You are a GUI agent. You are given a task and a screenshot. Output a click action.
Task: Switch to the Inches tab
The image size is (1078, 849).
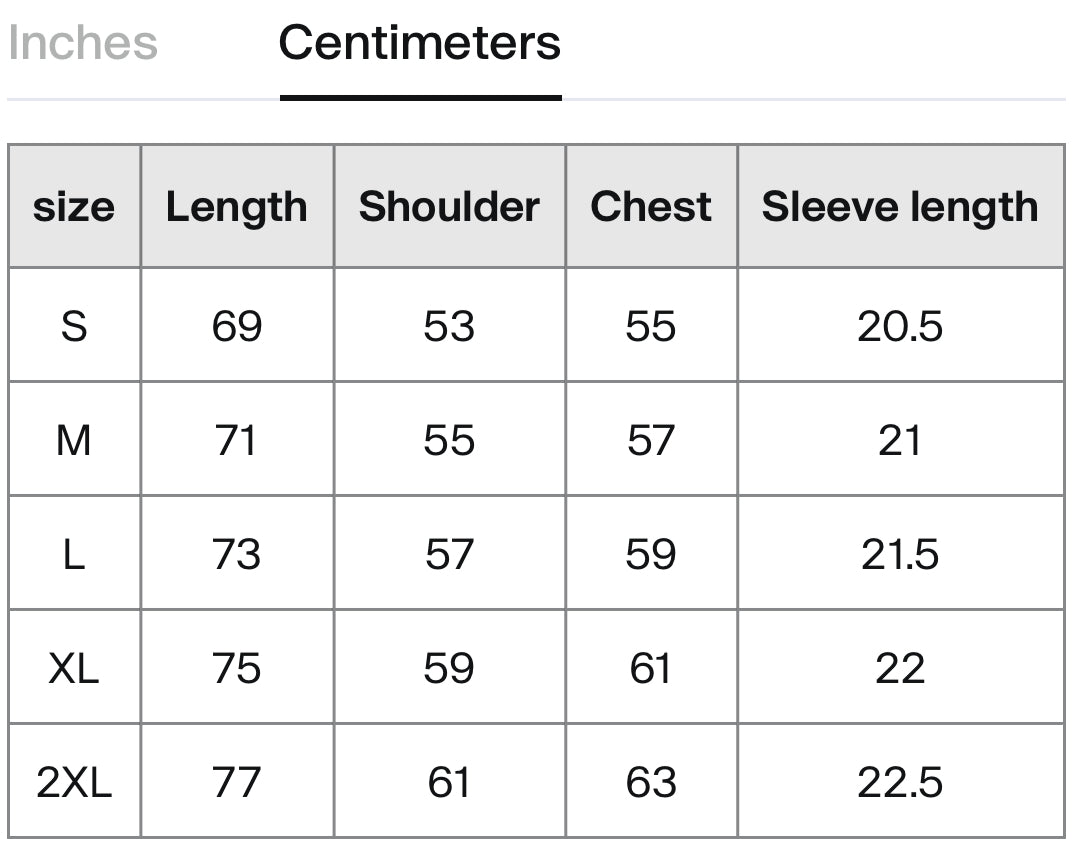[82, 43]
